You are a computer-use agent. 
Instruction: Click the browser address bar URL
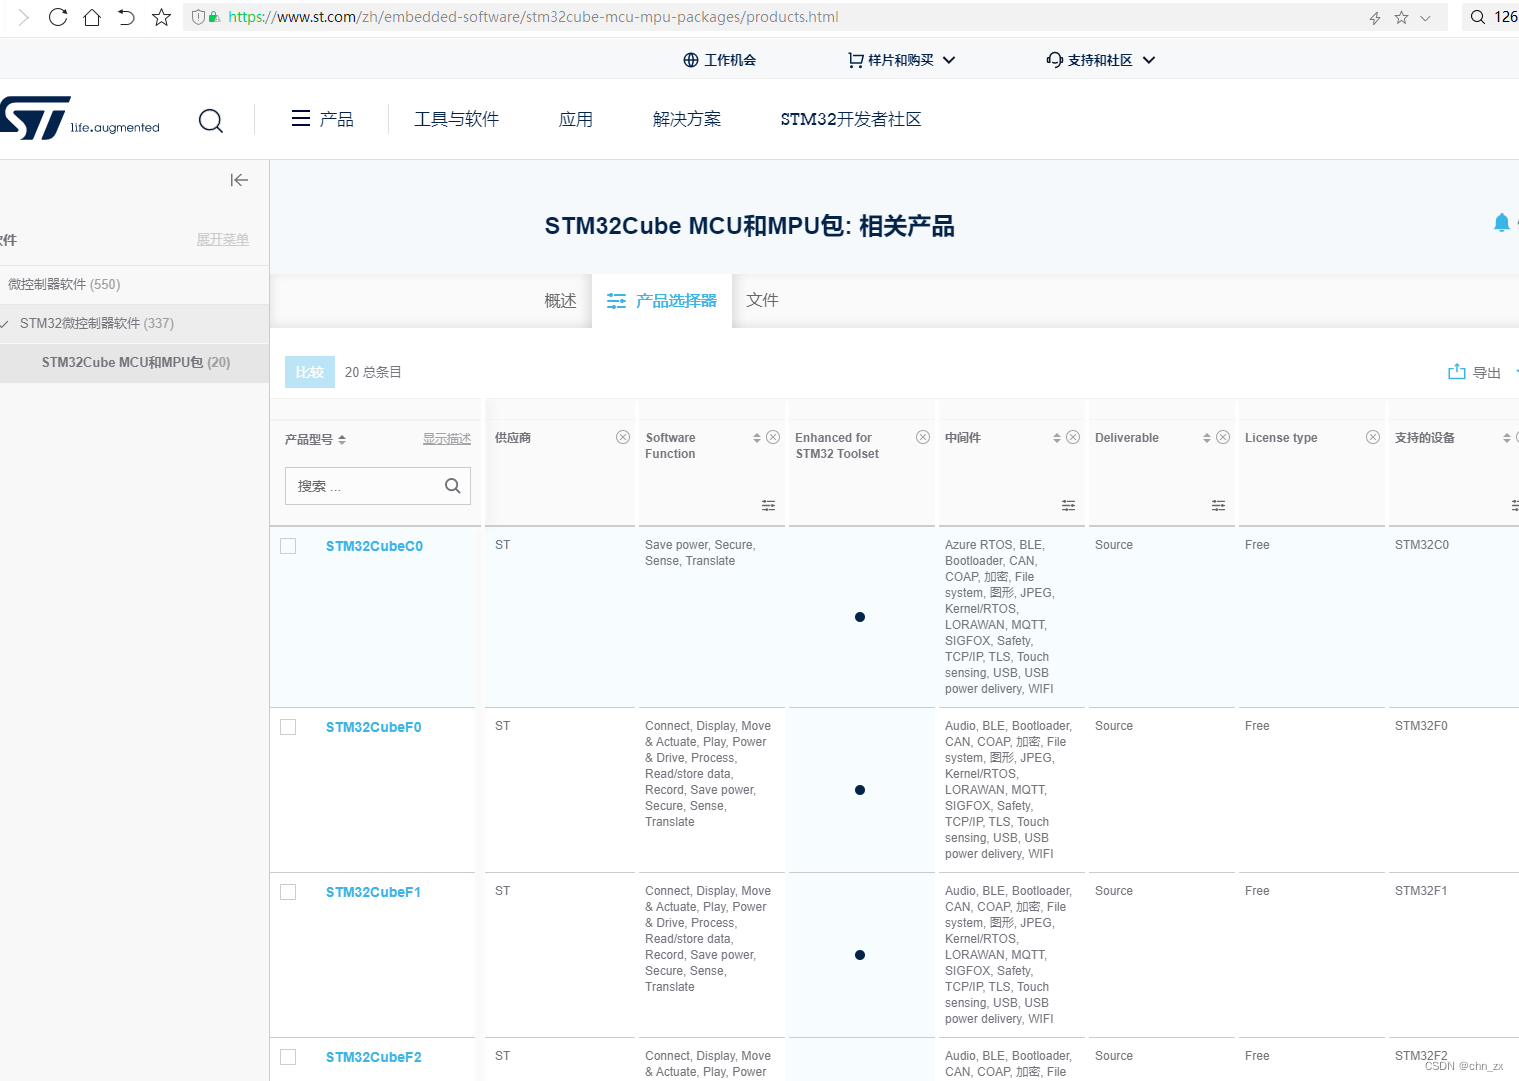[533, 17]
